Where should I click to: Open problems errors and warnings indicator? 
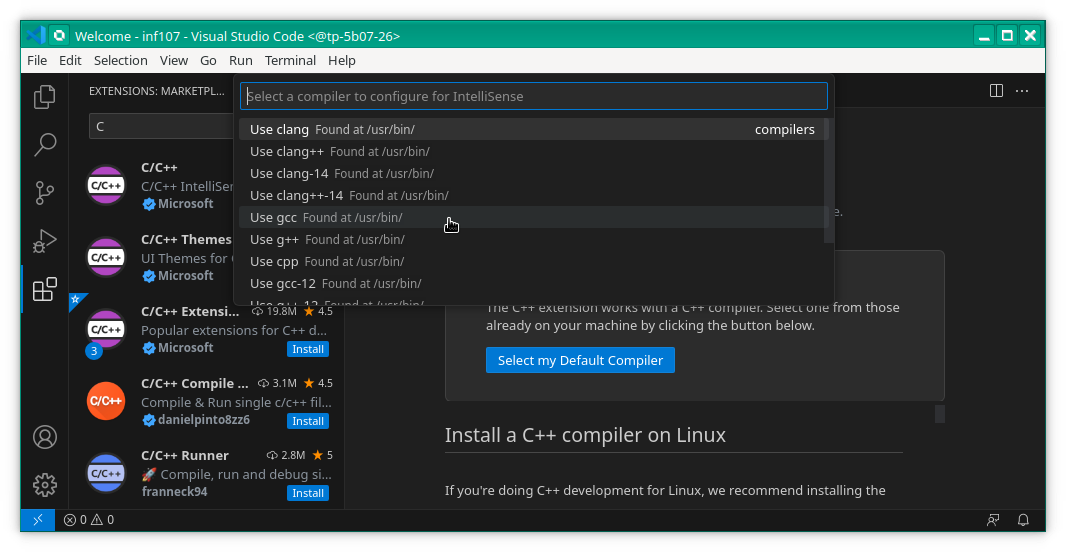click(89, 520)
